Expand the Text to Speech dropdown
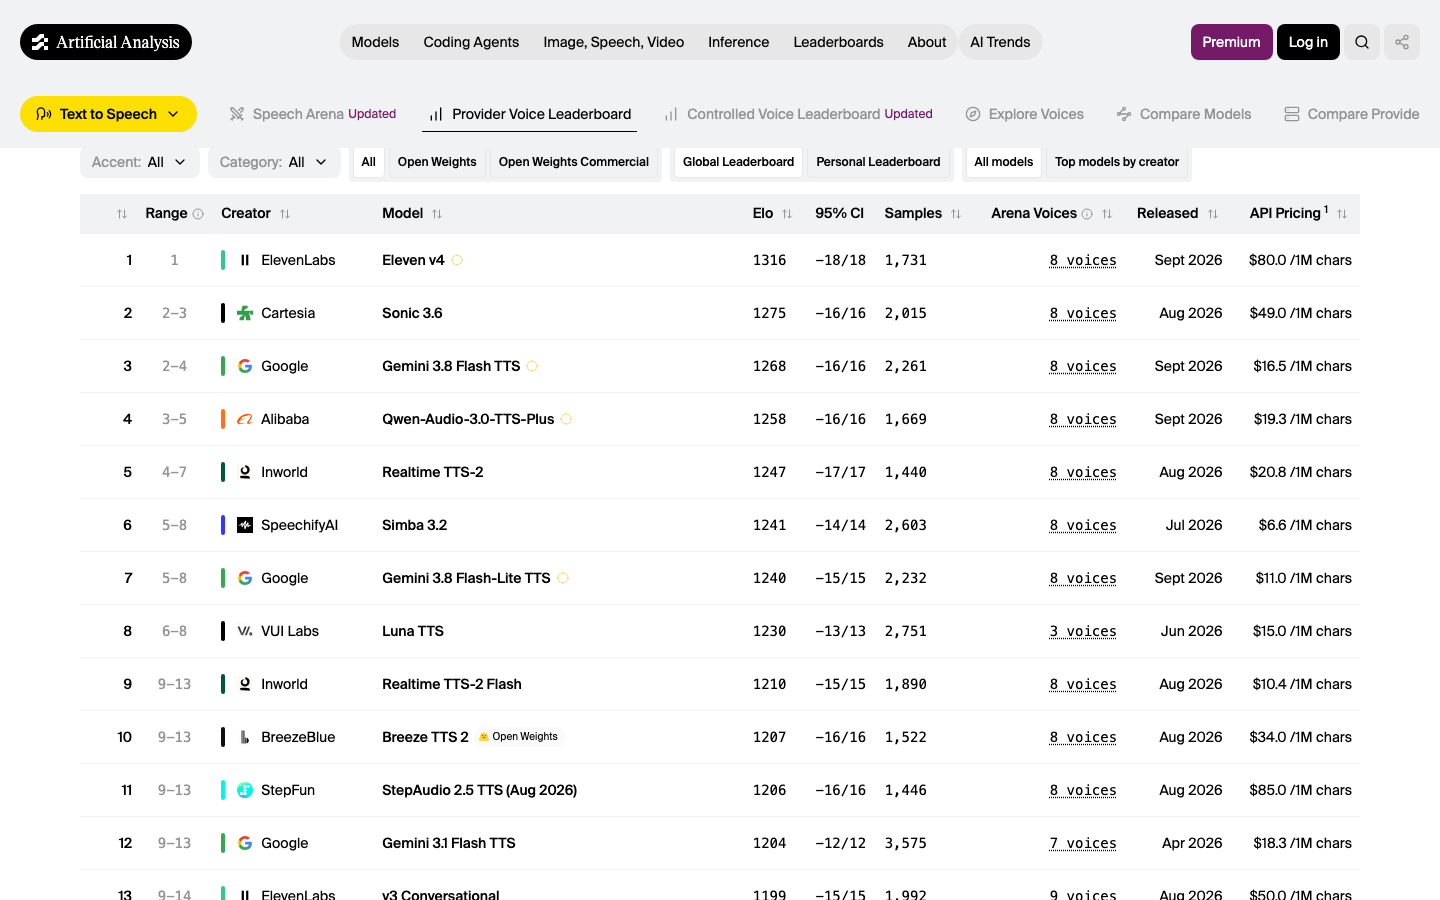 108,114
